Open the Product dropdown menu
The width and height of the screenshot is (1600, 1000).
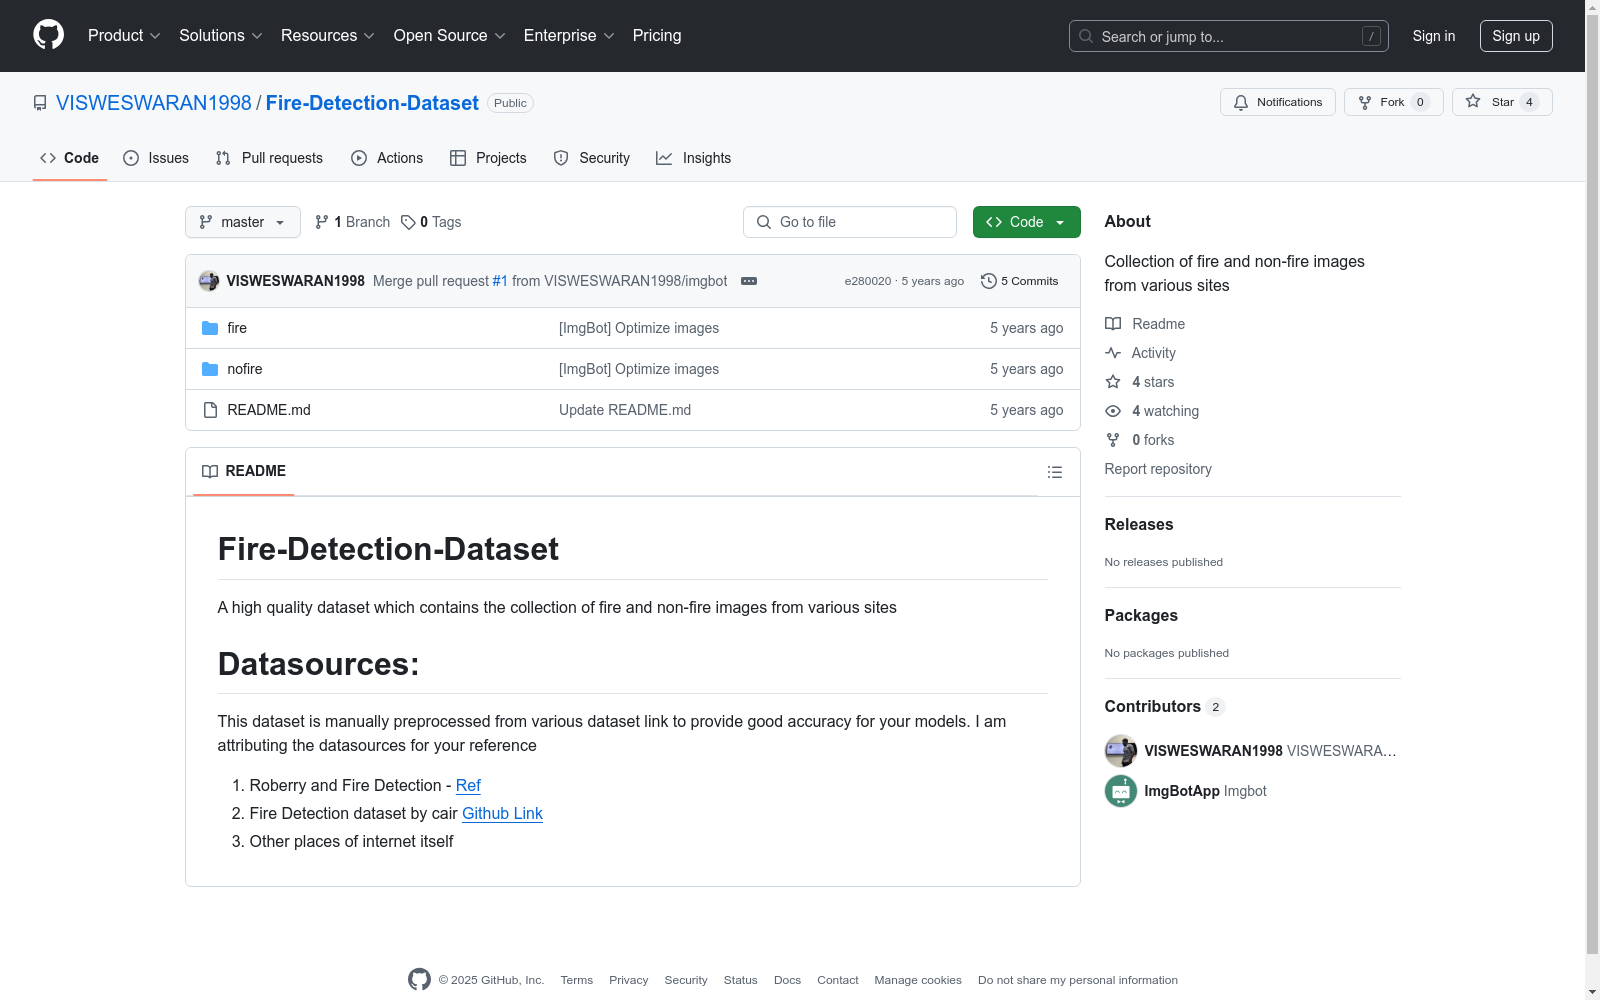(124, 35)
